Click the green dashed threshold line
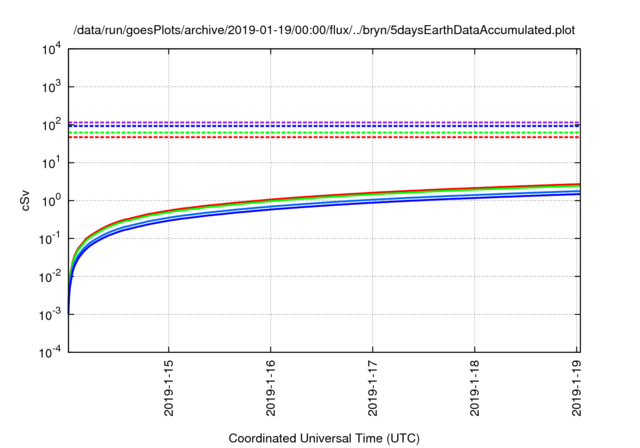Viewport: 640px width, 448px height. pyautogui.click(x=324, y=133)
